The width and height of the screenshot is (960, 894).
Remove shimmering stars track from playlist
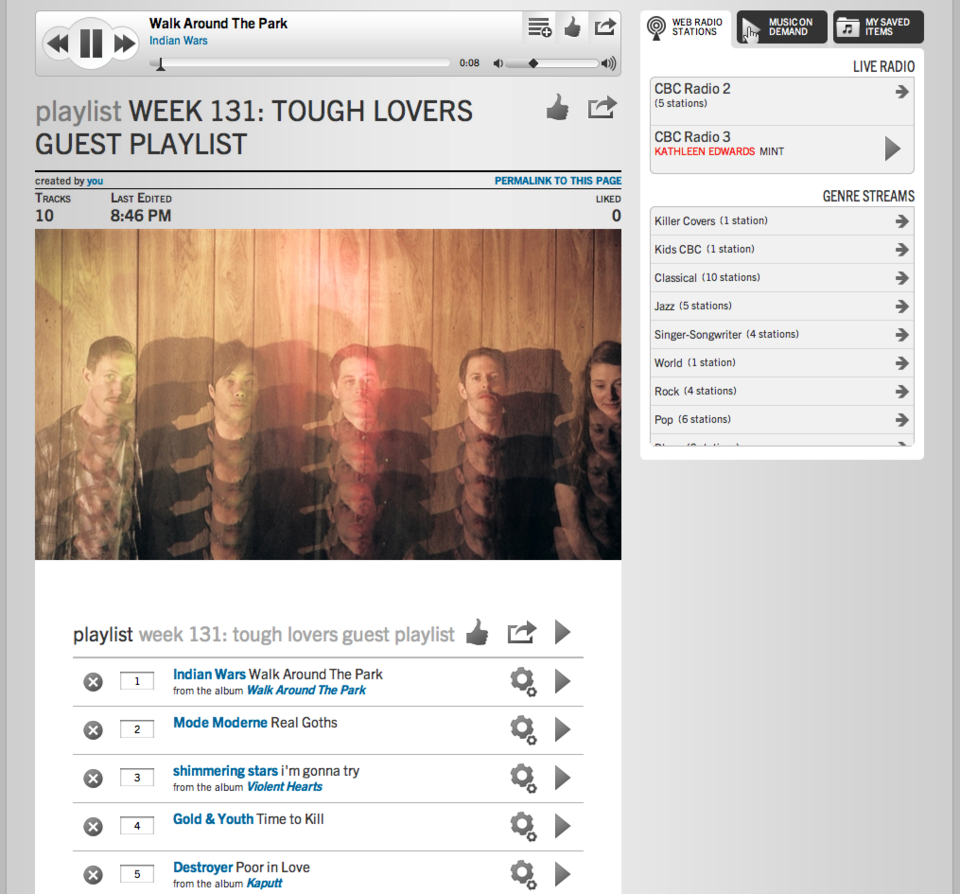(x=93, y=778)
